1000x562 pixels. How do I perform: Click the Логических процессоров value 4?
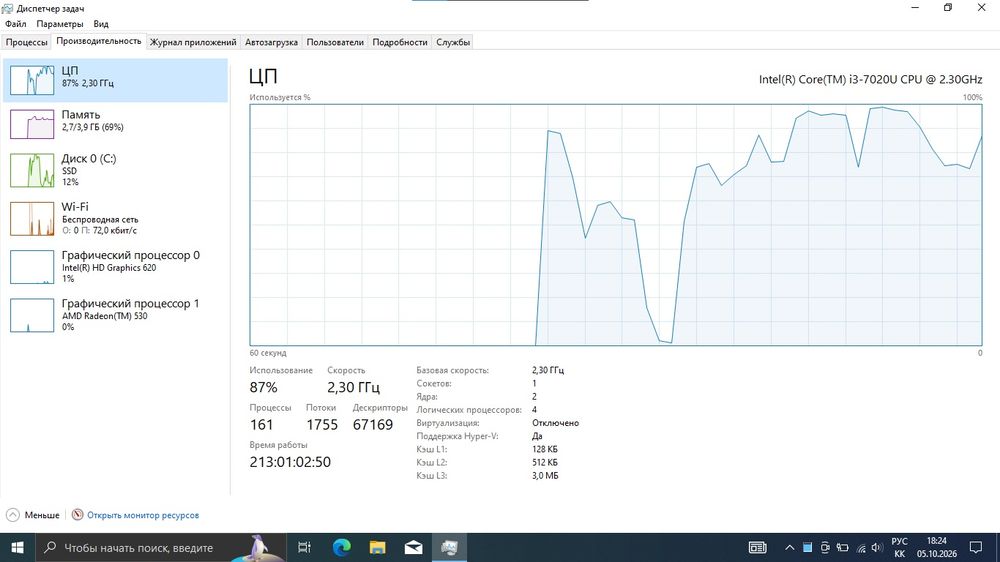point(534,410)
